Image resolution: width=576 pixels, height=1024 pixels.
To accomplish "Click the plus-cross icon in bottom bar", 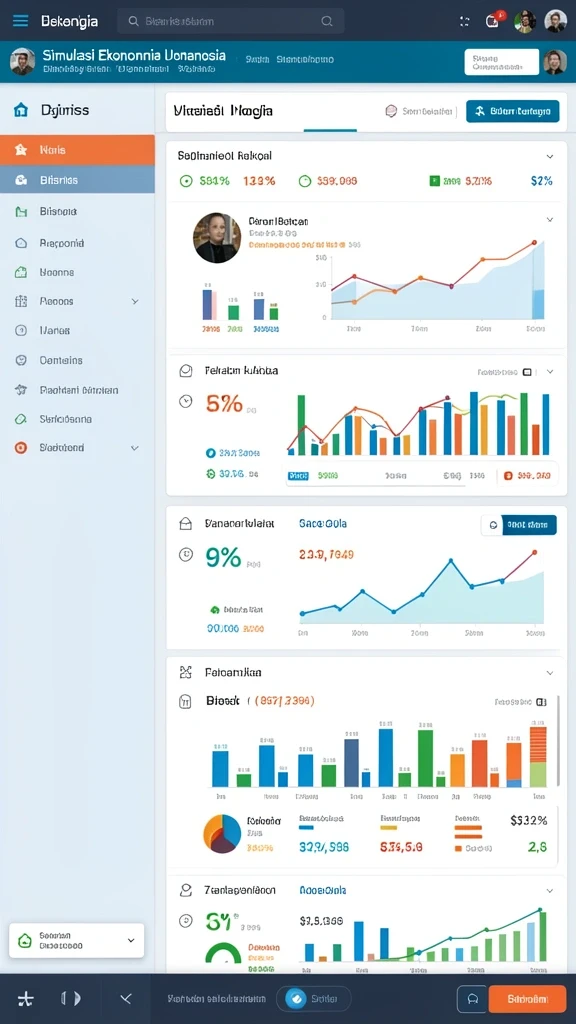I will (25, 999).
